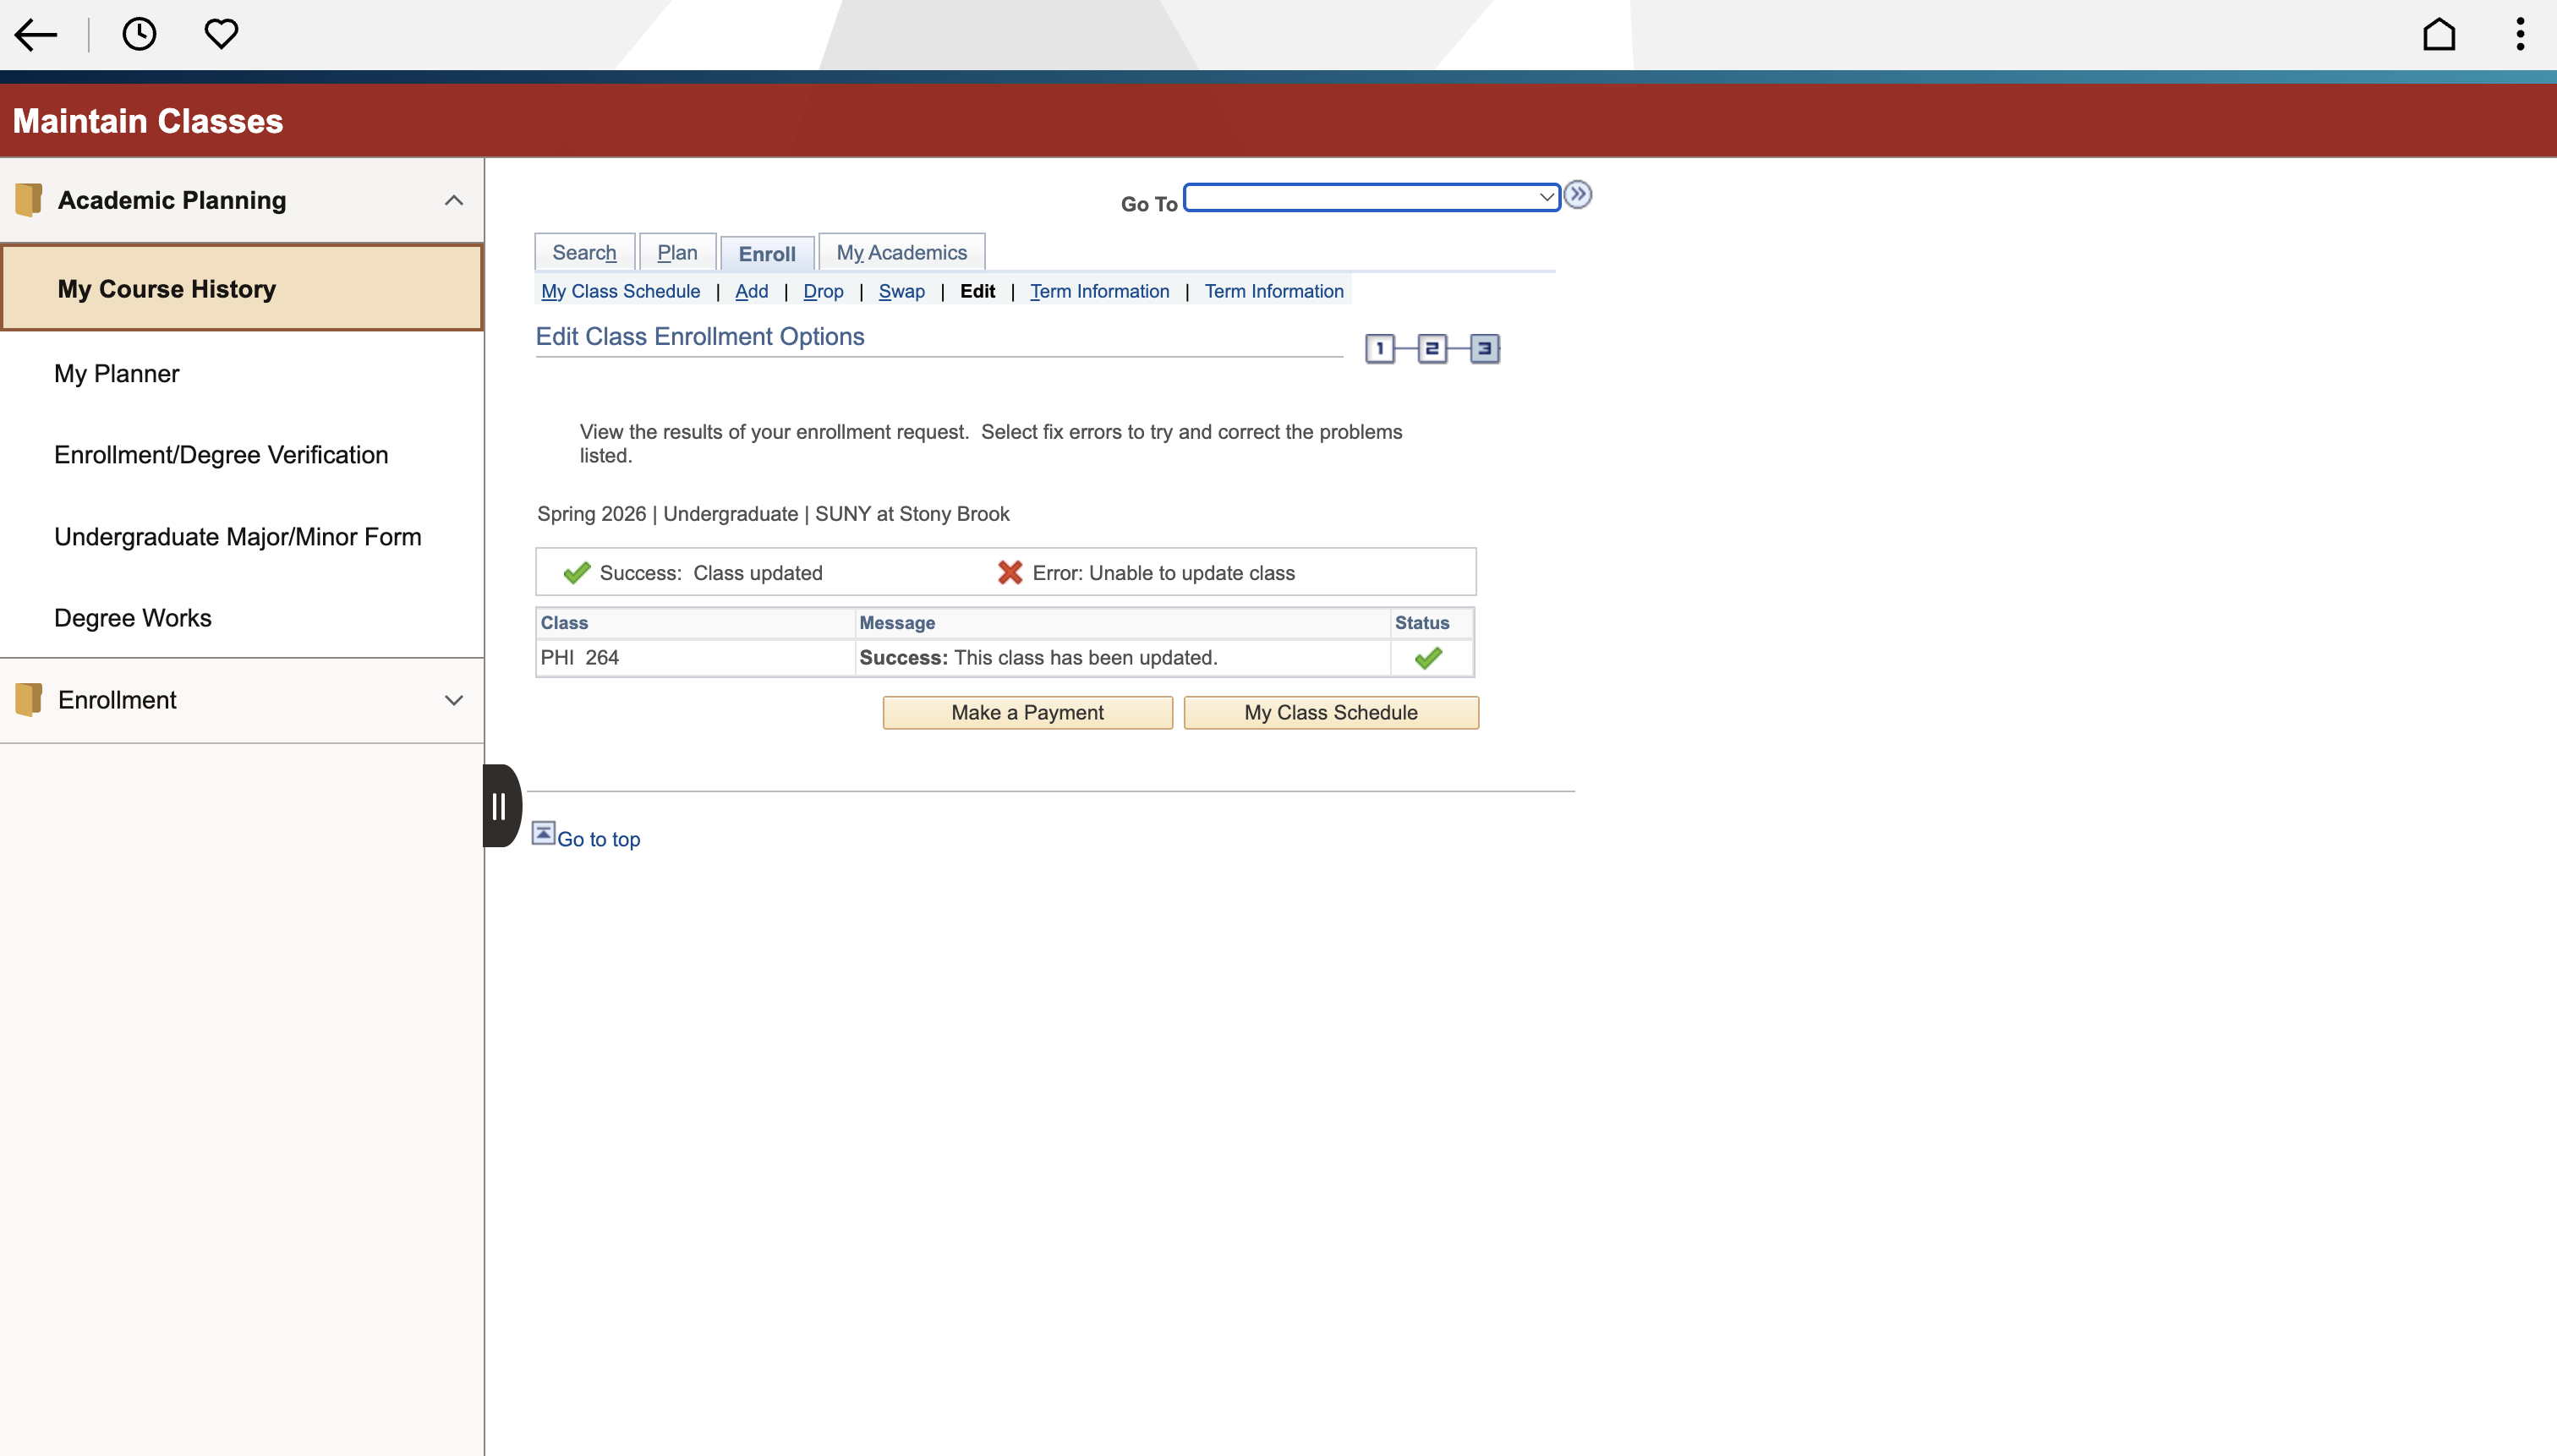Open the Drop sub-tab link
The height and width of the screenshot is (1456, 2557).
[823, 291]
